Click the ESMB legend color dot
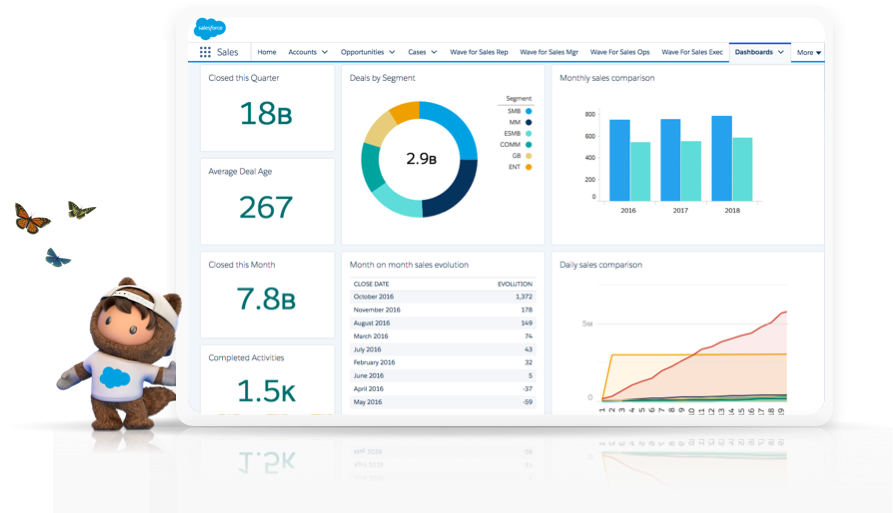This screenshot has height=513, width=893. point(529,133)
